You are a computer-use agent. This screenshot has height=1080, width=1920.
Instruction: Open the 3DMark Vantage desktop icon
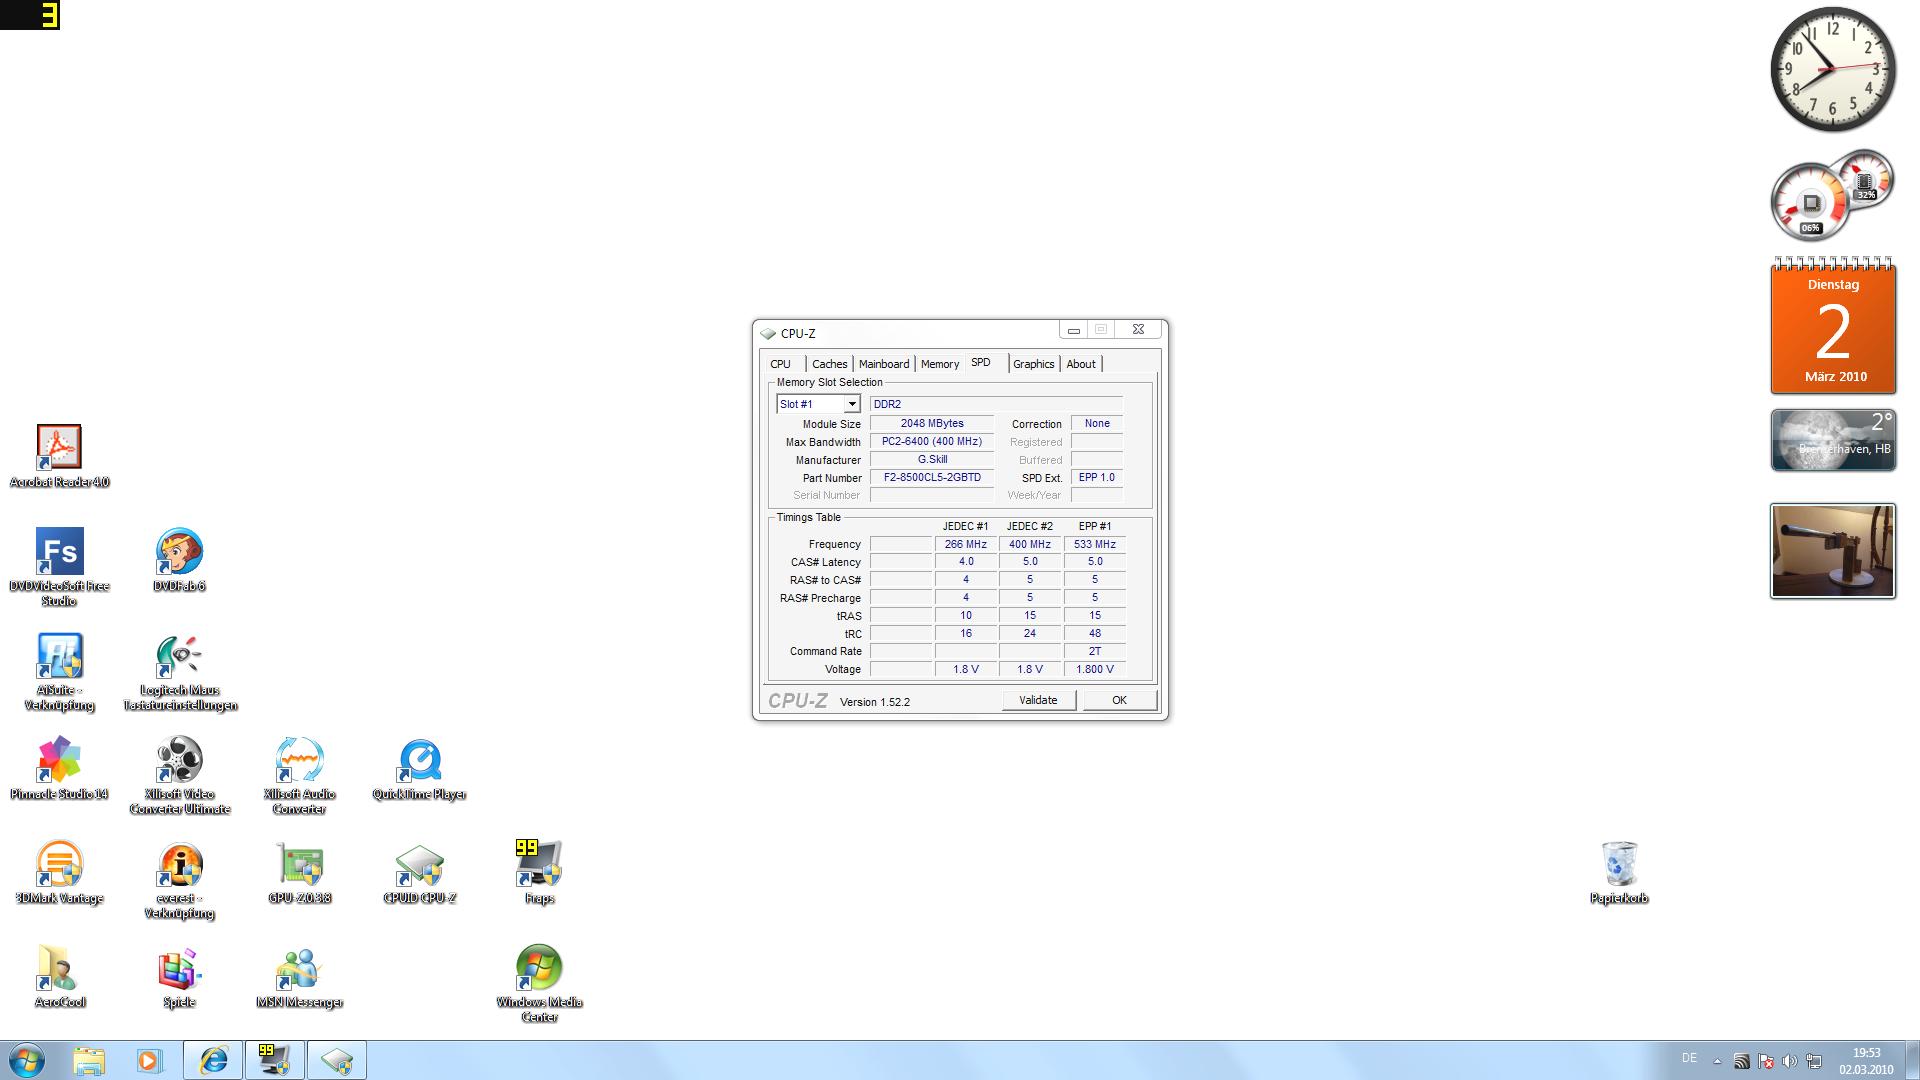59,865
